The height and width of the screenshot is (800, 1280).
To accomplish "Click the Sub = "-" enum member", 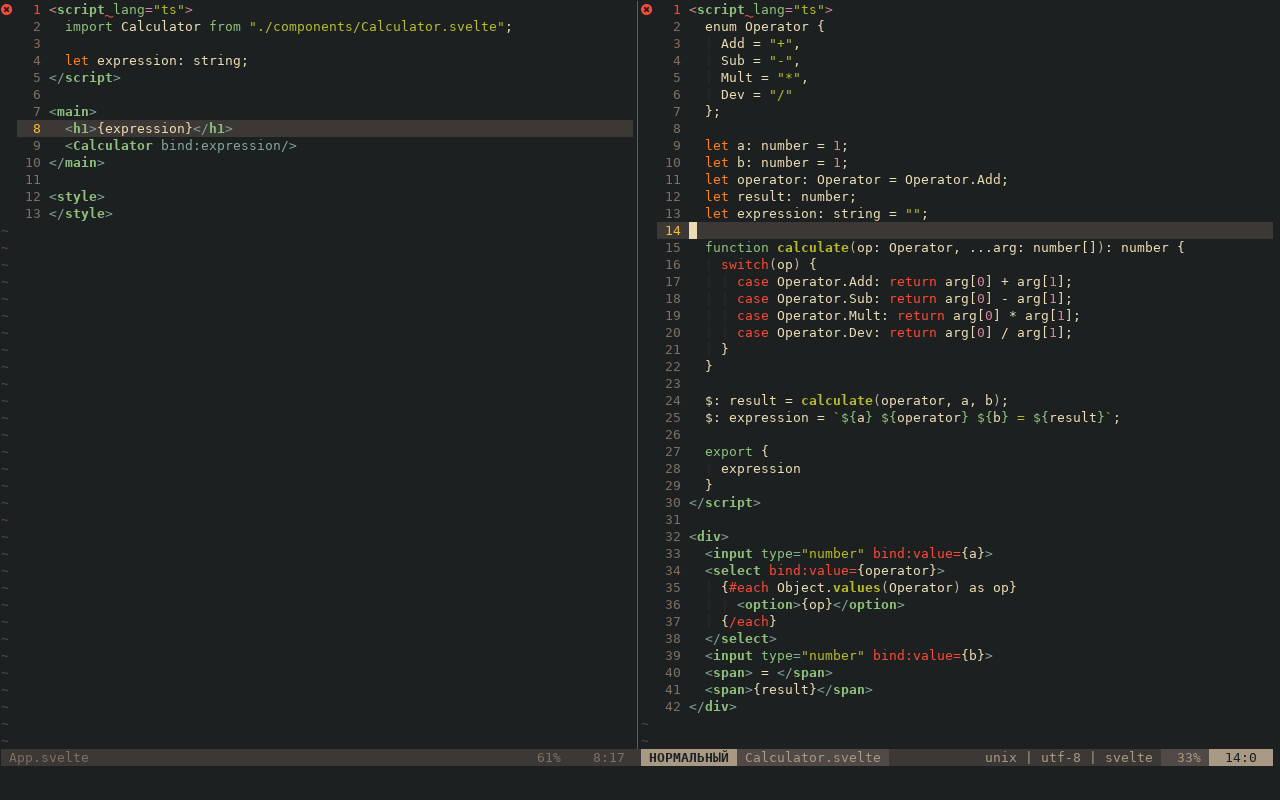I will tap(761, 60).
